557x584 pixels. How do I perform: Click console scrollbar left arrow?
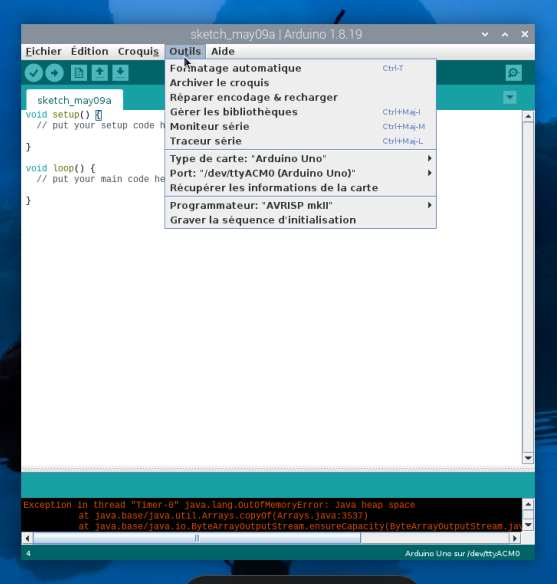(27, 538)
